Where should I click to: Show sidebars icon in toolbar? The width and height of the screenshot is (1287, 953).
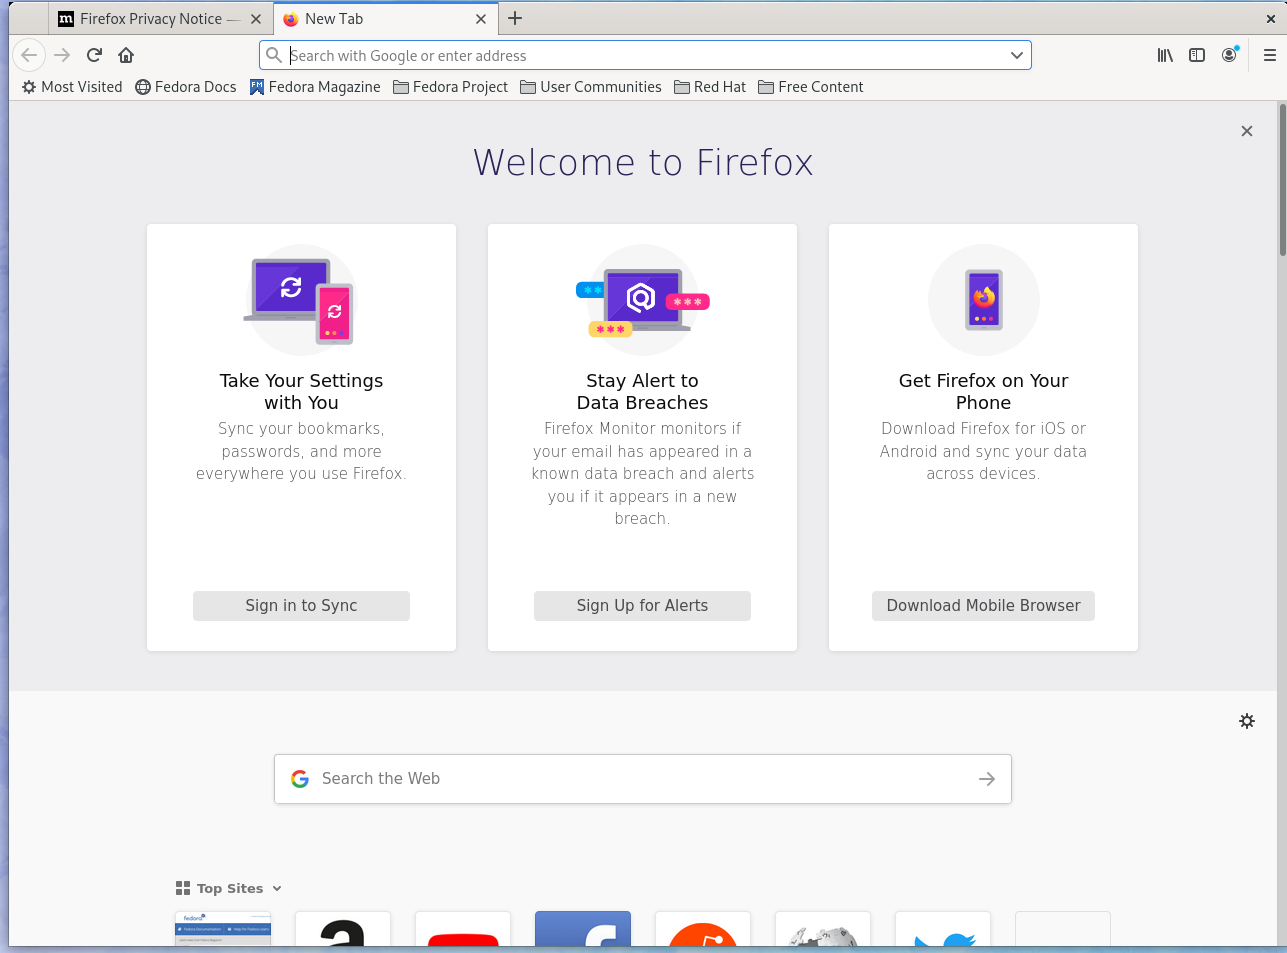1197,55
